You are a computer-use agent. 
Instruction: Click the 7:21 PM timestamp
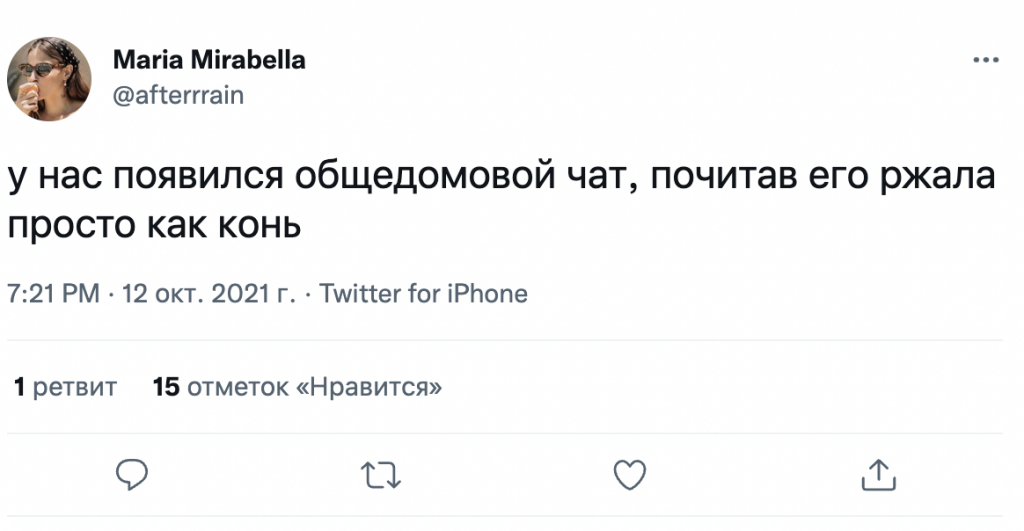point(53,294)
